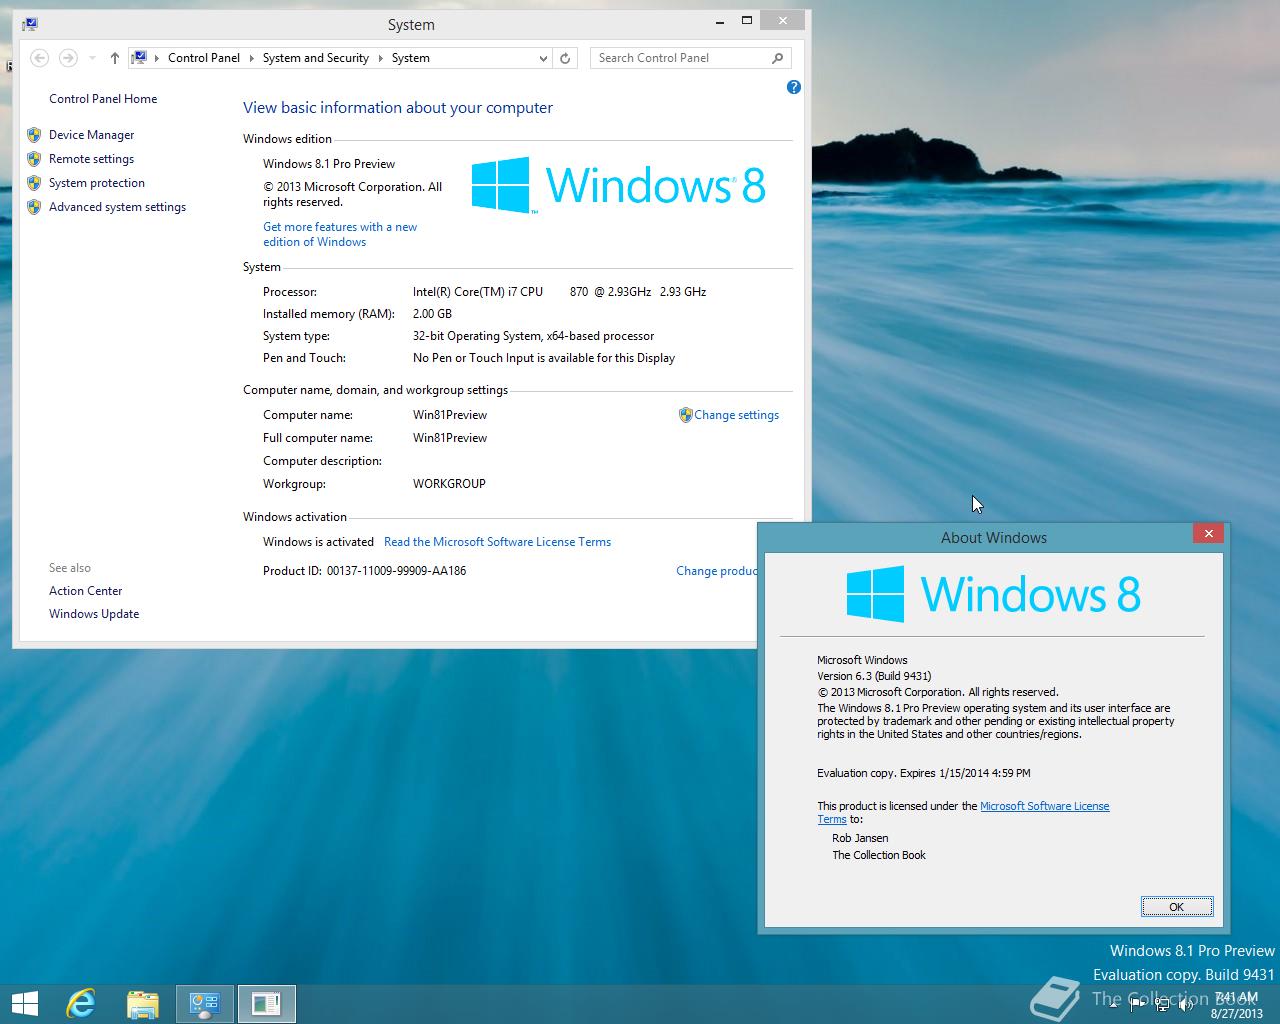1280x1024 pixels.
Task: Click the search magnifier icon
Action: click(x=778, y=58)
